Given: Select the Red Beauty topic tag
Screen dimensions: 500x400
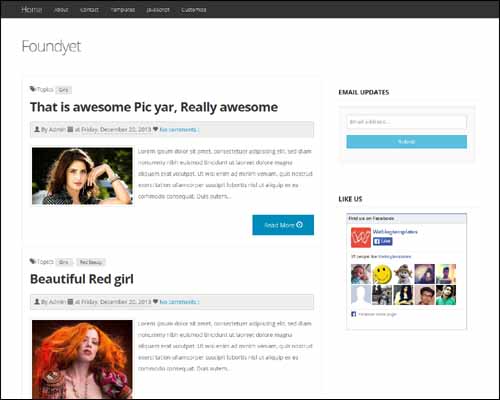Looking at the screenshot, I should click(91, 262).
